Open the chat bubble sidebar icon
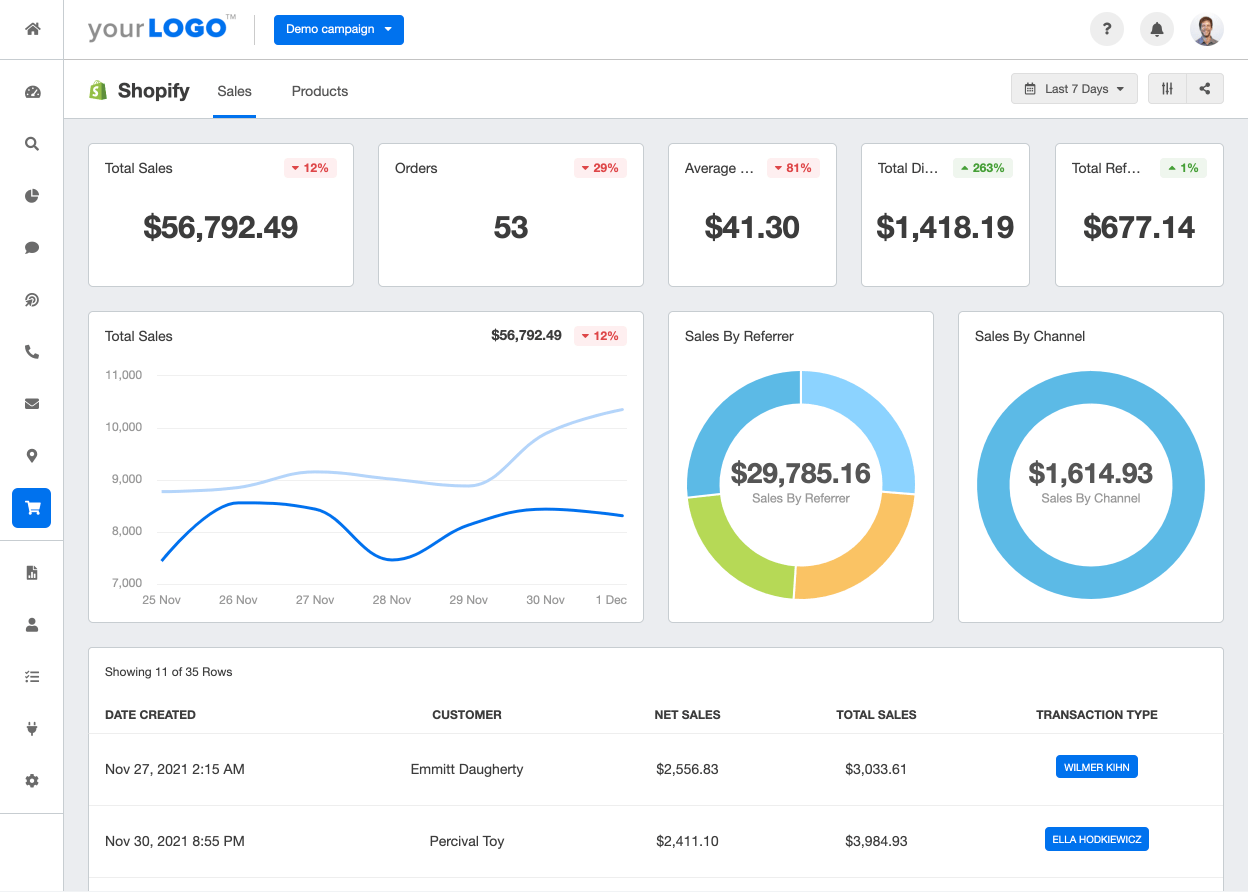The width and height of the screenshot is (1248, 892). (32, 248)
